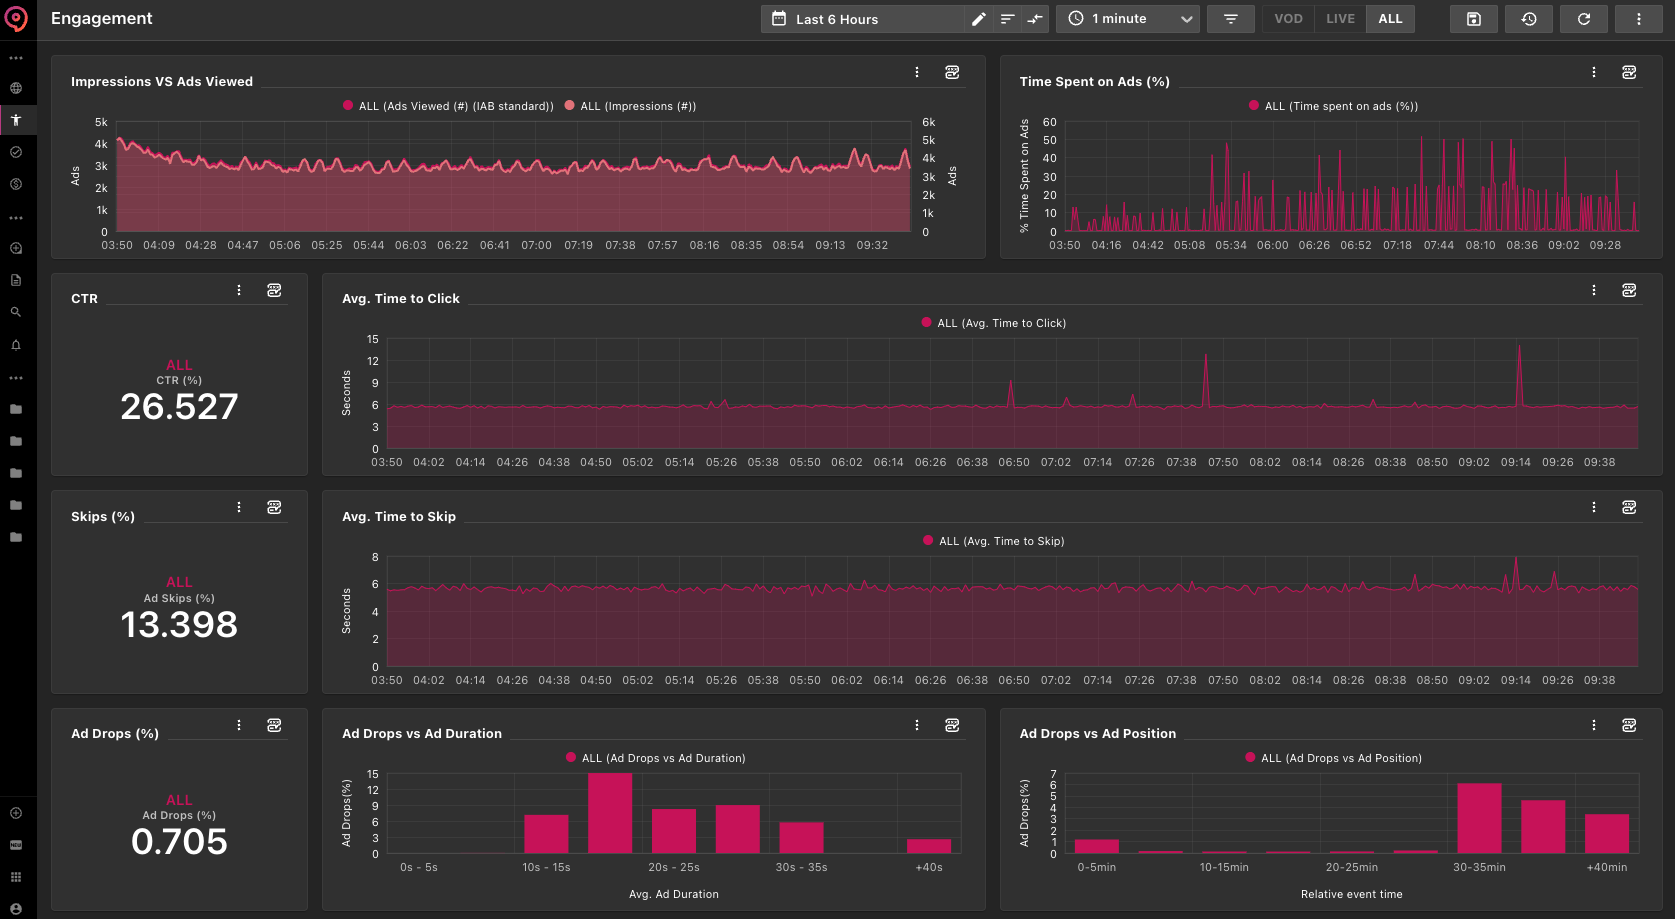Click the link icon on the Ad Drops (%) panel

tap(274, 725)
